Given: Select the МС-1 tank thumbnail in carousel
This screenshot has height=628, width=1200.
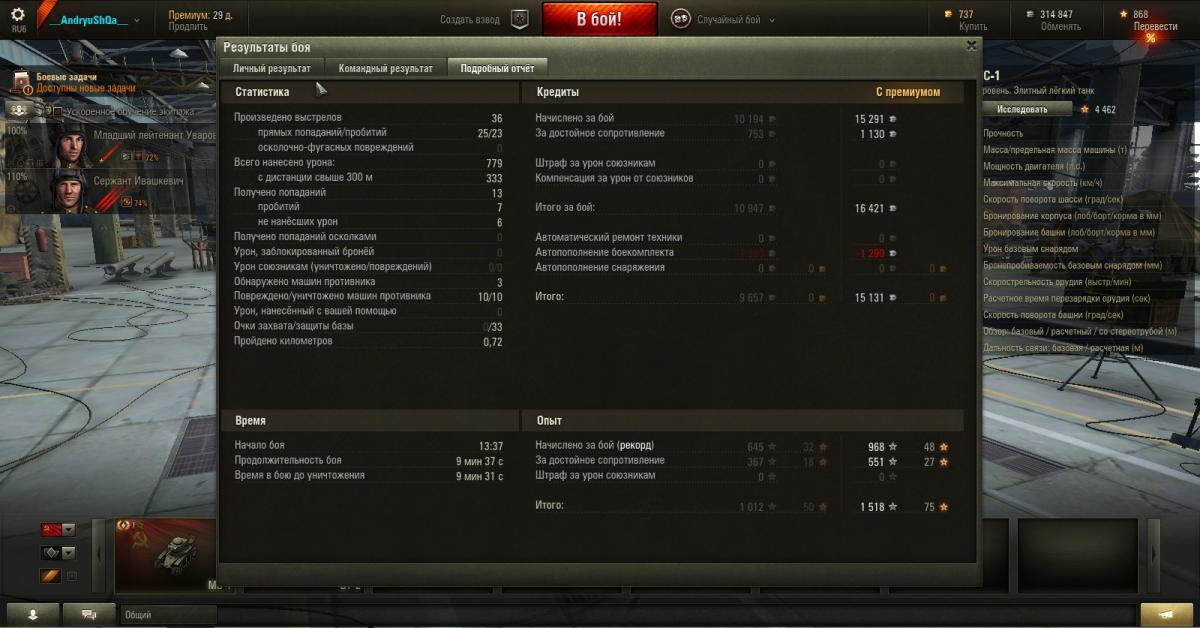Looking at the screenshot, I should coord(166,555).
